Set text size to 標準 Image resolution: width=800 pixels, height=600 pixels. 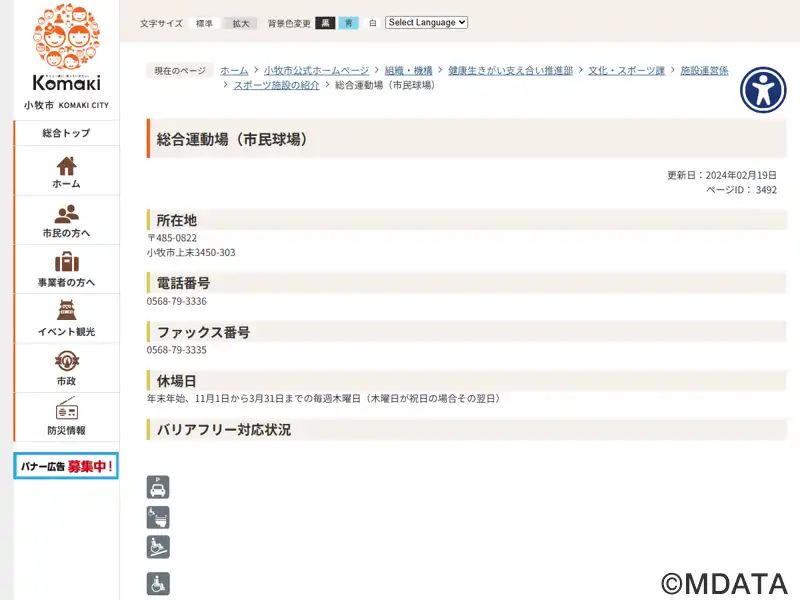[x=204, y=23]
